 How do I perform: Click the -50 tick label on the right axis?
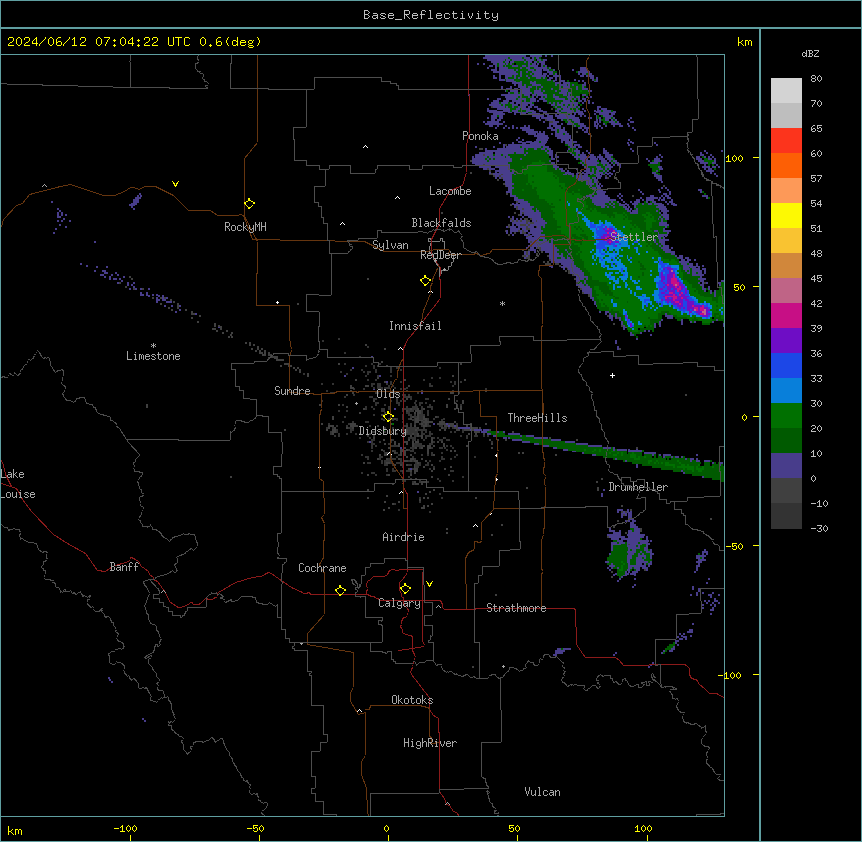pos(734,546)
